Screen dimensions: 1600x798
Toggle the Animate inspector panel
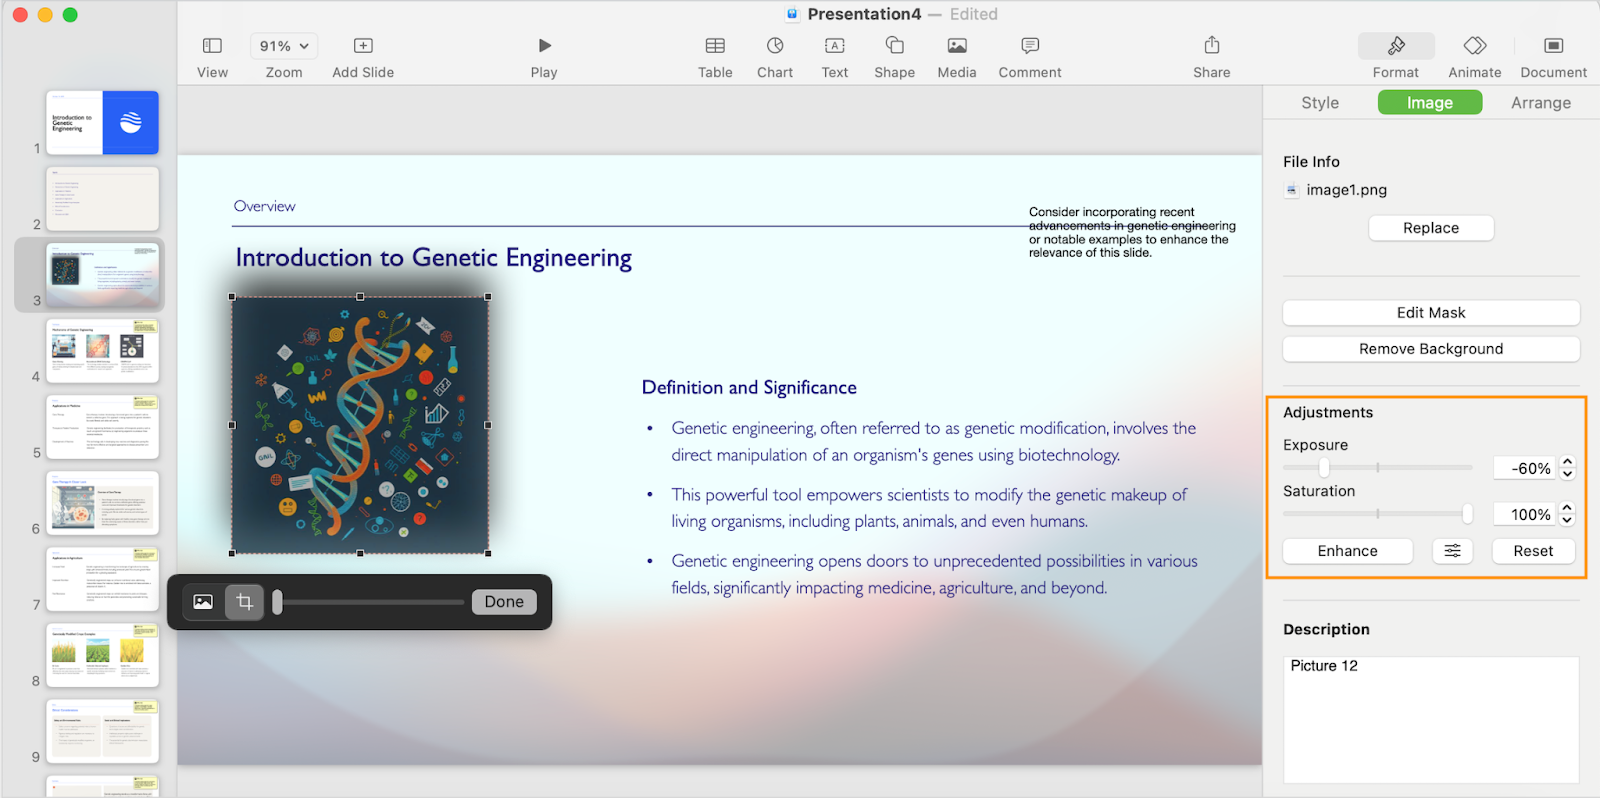pyautogui.click(x=1474, y=46)
